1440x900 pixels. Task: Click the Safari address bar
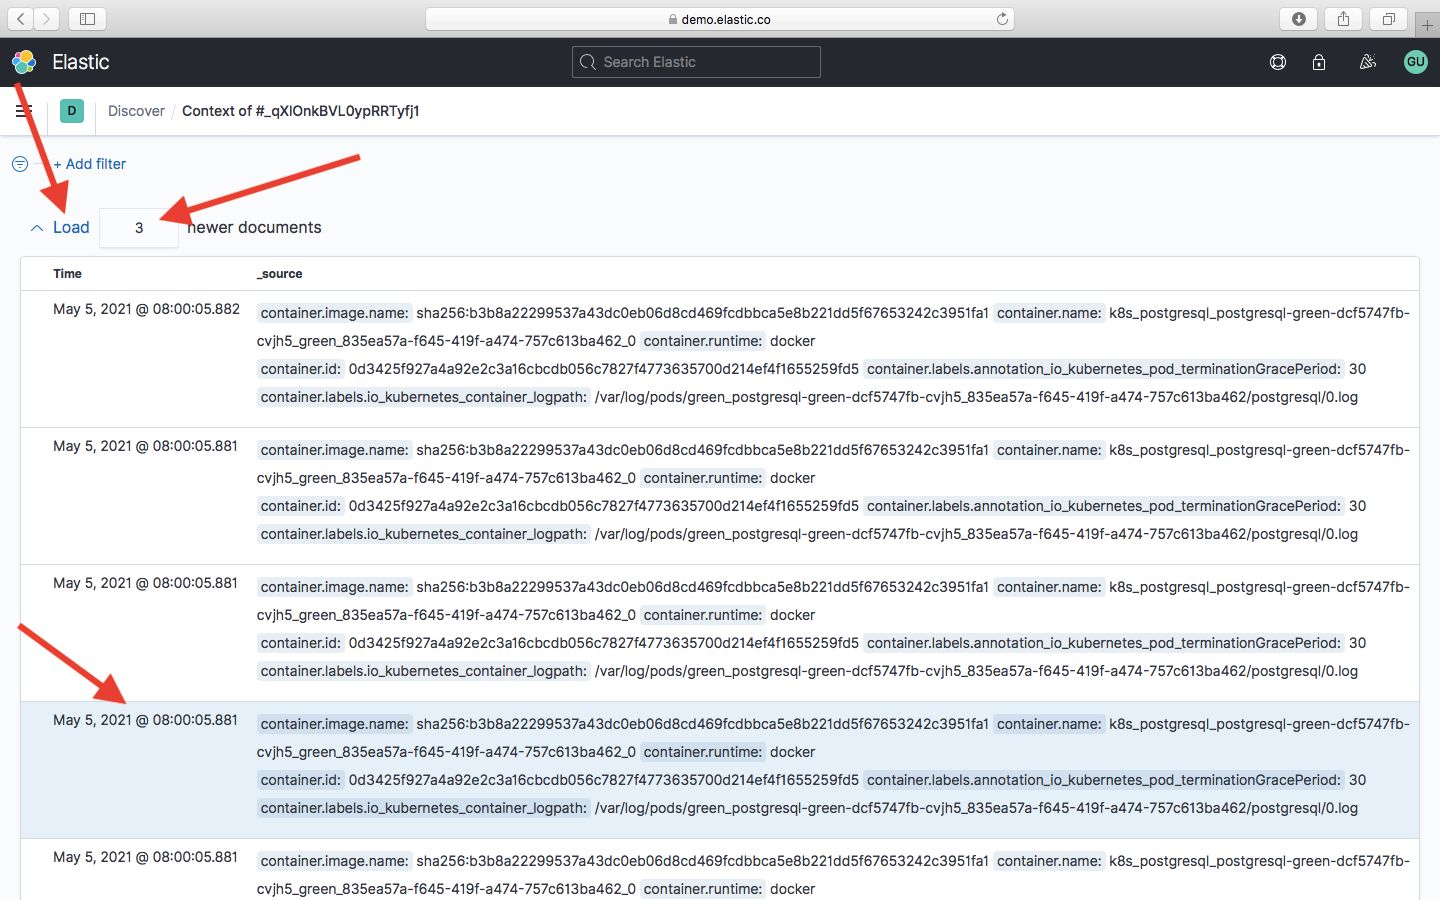[720, 19]
